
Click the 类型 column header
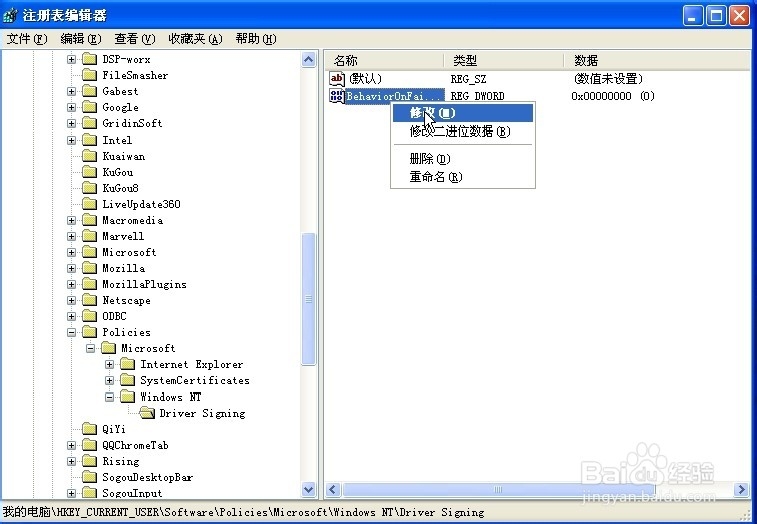click(504, 60)
